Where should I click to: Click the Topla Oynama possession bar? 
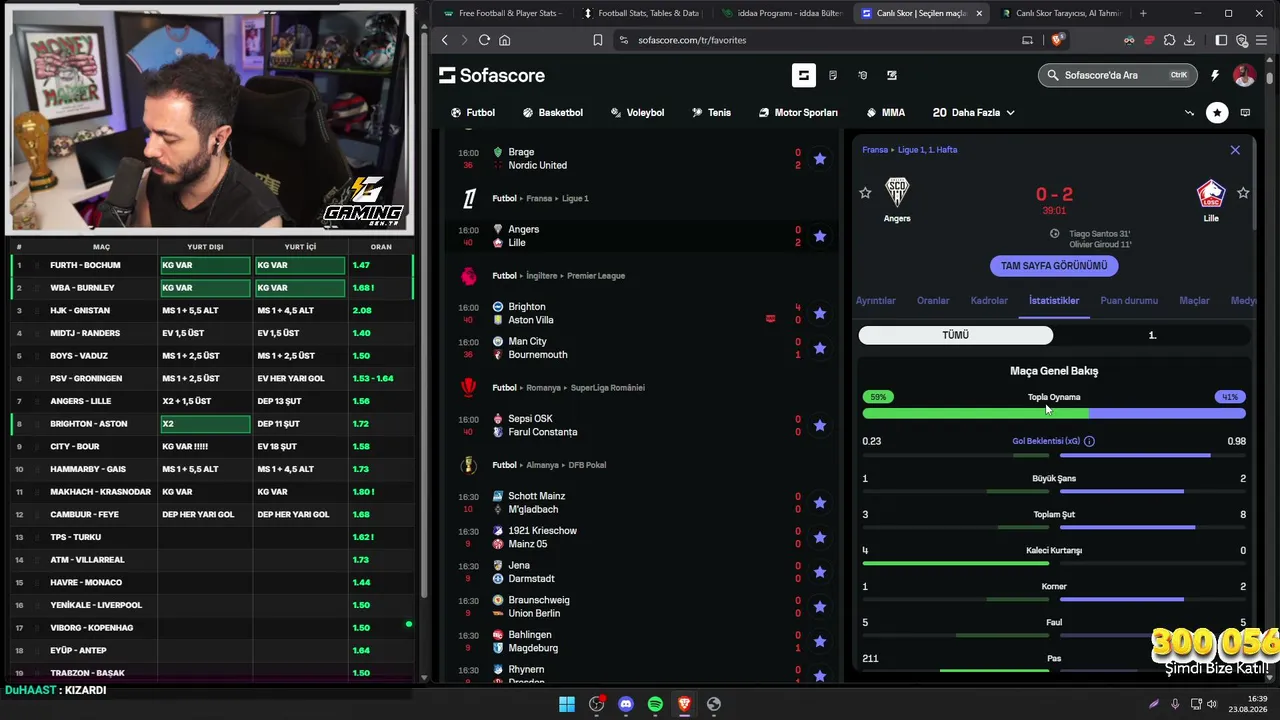coord(1054,412)
